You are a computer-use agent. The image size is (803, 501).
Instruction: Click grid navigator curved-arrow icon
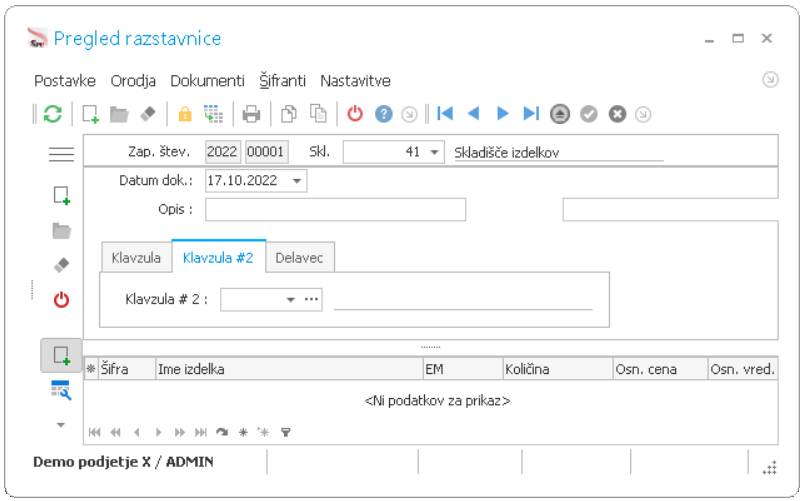pos(222,432)
